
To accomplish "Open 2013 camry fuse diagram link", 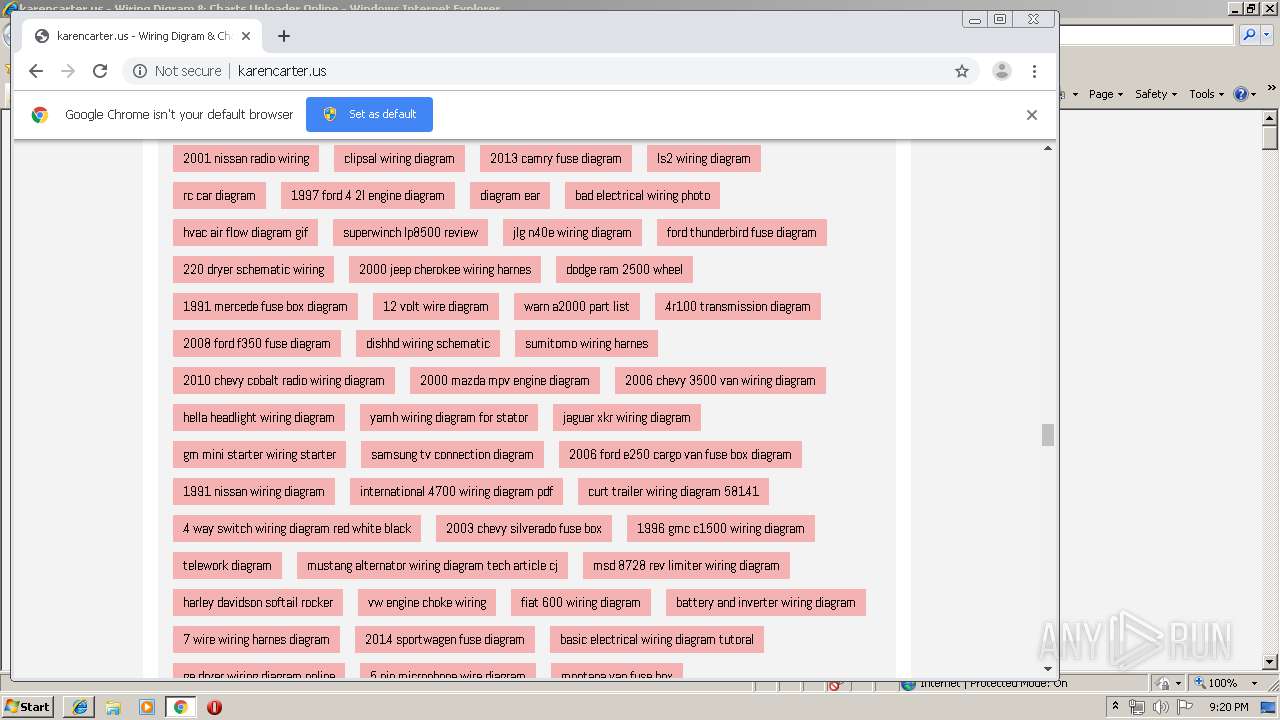I will pos(556,158).
